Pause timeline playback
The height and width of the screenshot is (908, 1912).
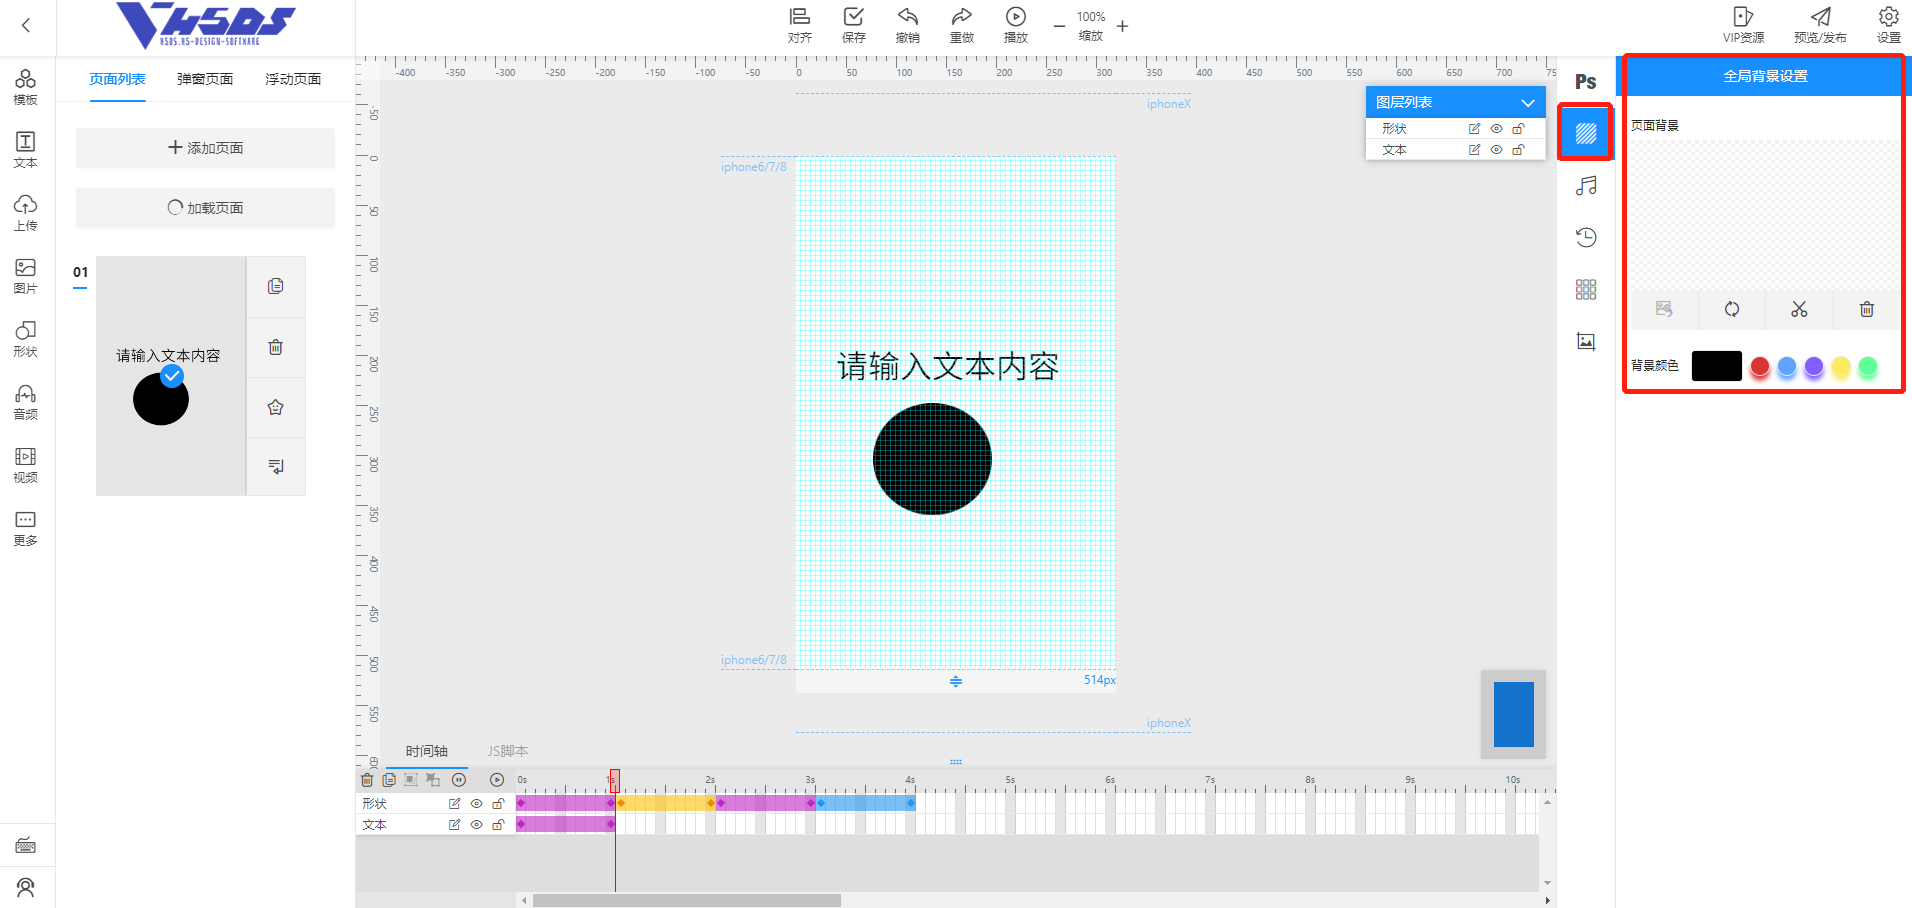[459, 780]
